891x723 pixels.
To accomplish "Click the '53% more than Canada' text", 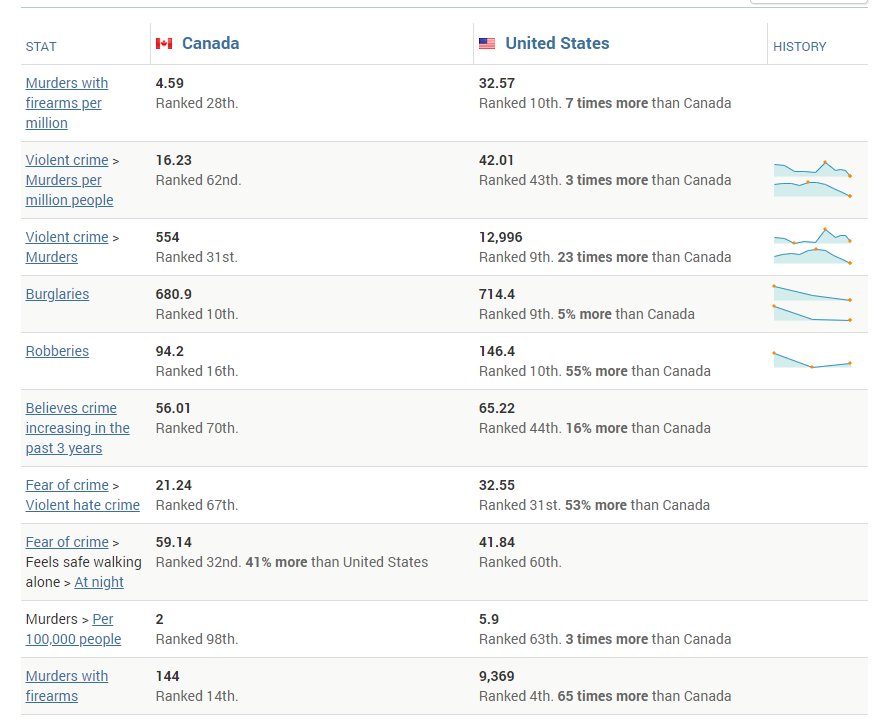I will pyautogui.click(x=638, y=505).
